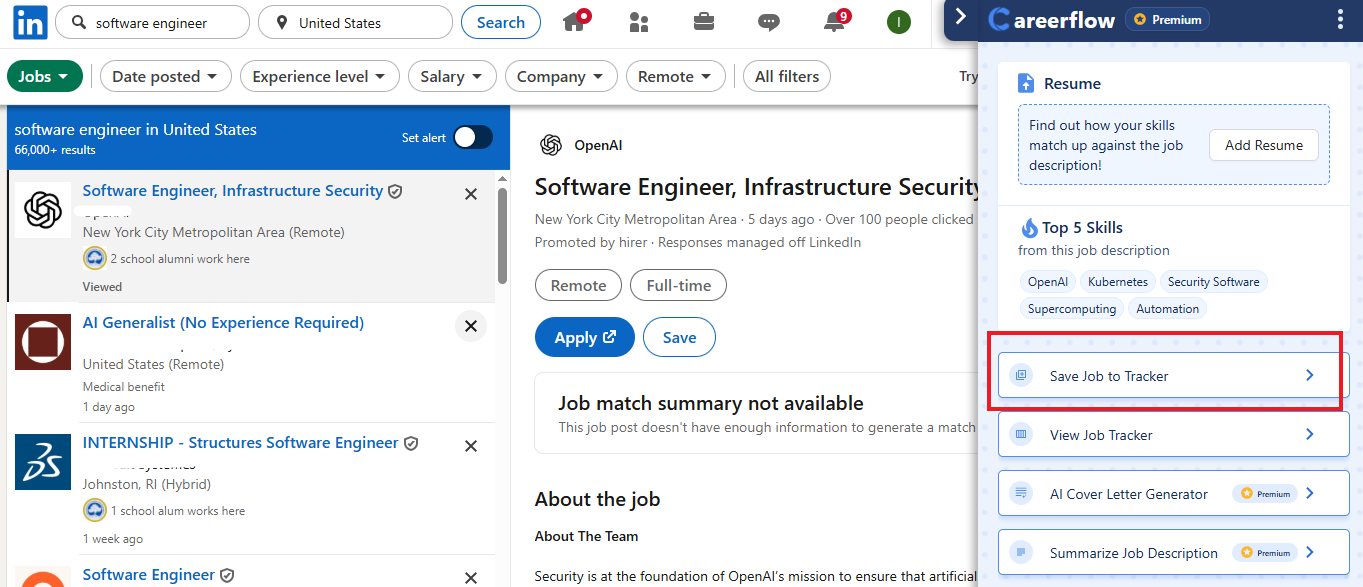This screenshot has width=1363, height=587.
Task: Select the Full-time tag pill
Action: pos(679,285)
